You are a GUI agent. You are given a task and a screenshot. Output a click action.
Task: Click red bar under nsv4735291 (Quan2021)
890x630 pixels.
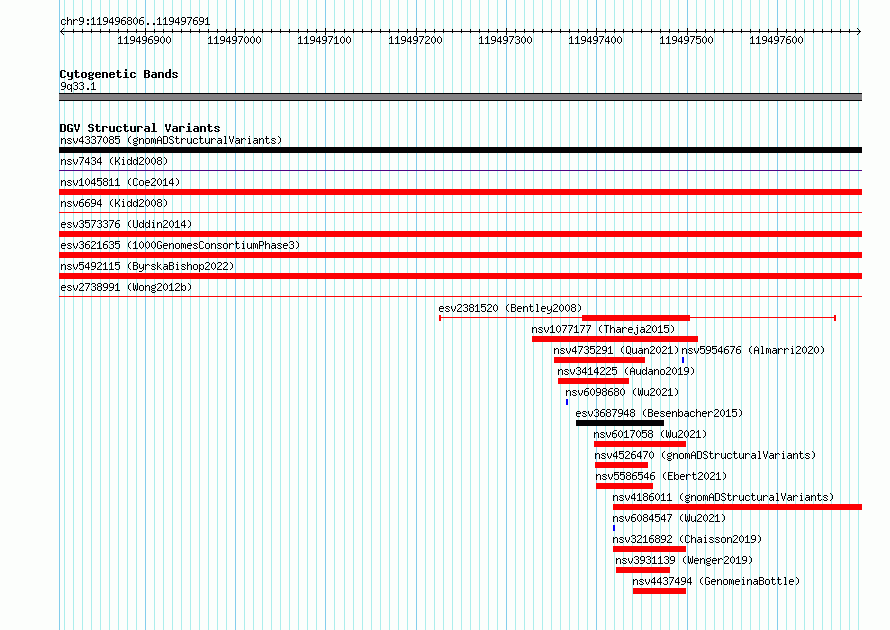[599, 360]
